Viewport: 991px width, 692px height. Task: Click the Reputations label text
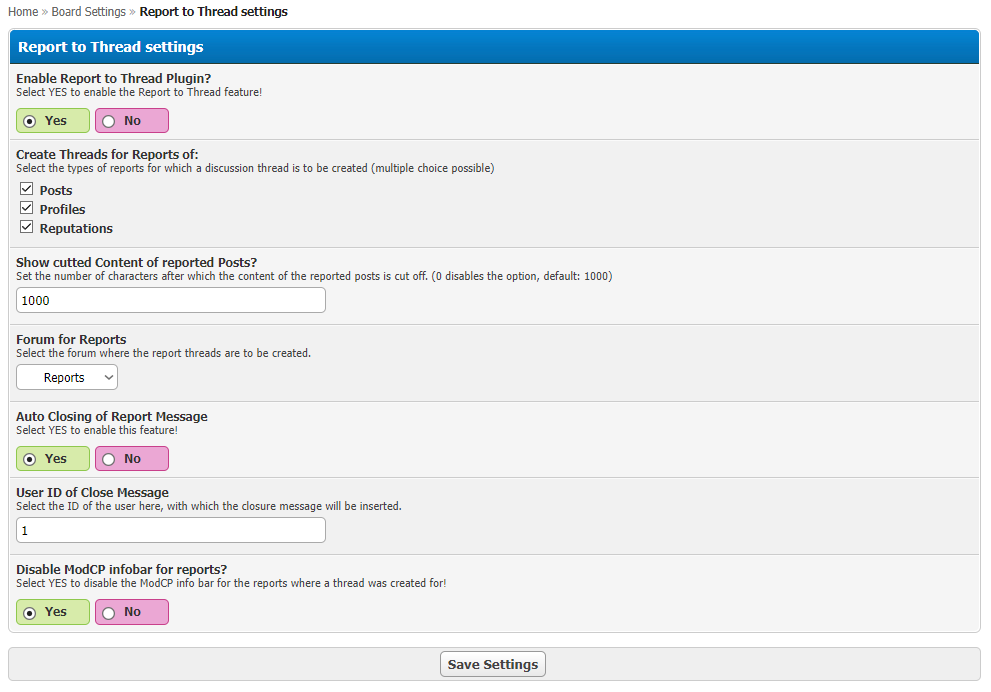pos(76,228)
